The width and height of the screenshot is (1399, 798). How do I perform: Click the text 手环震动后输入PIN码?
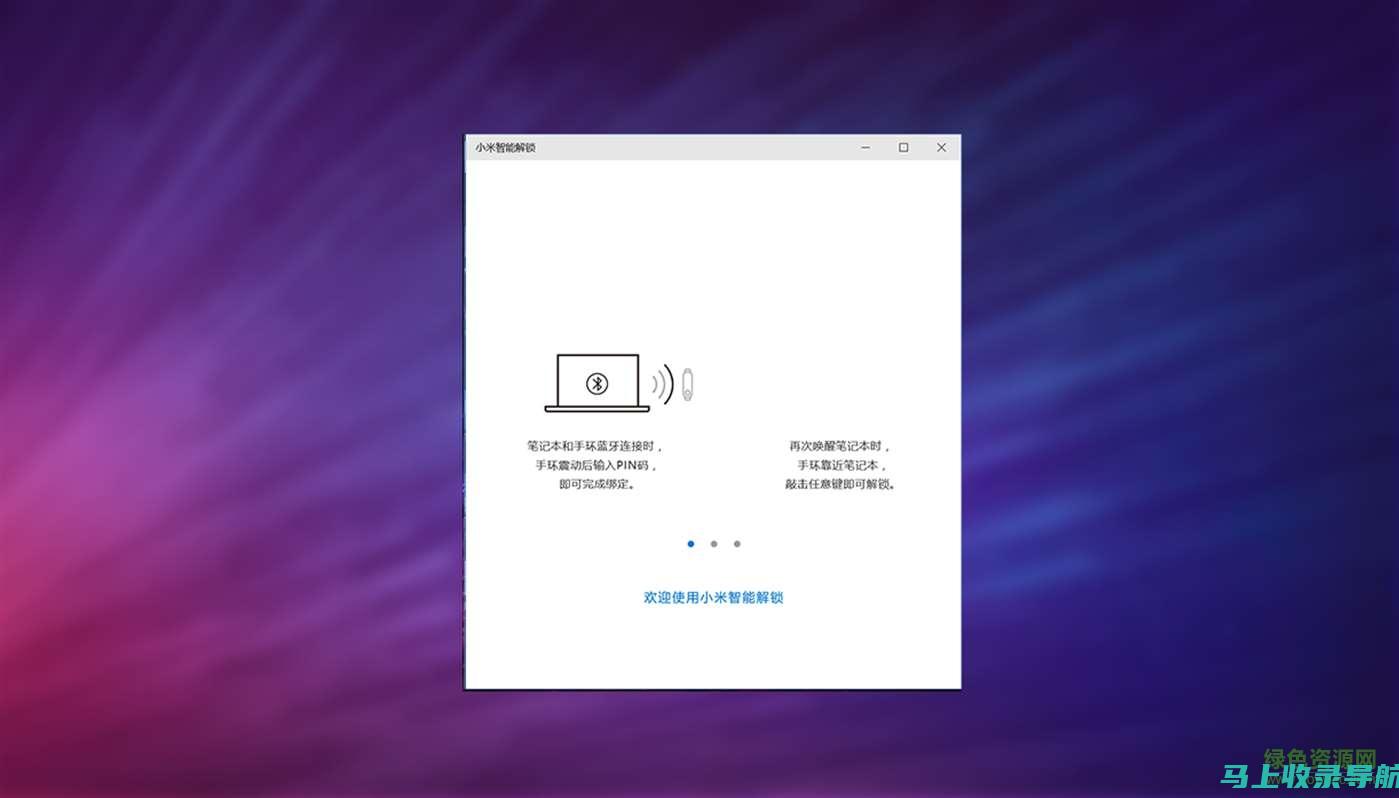point(597,465)
